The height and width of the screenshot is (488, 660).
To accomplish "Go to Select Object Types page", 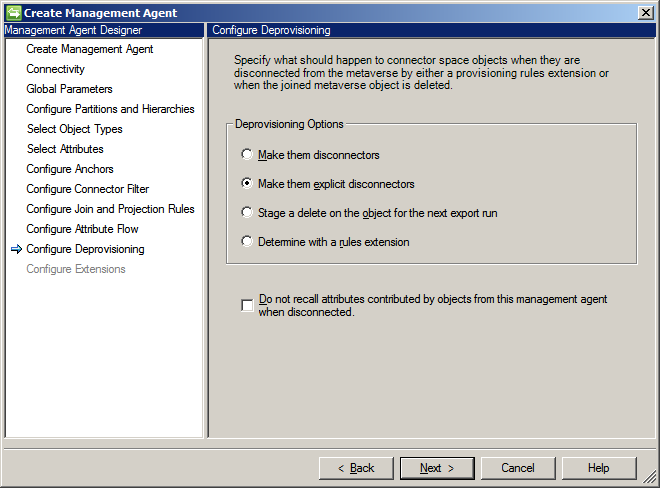I will click(x=74, y=129).
